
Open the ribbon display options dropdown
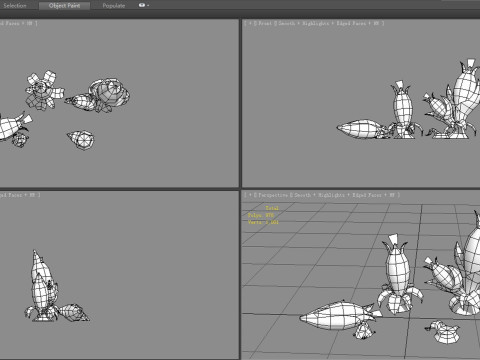(x=144, y=5)
